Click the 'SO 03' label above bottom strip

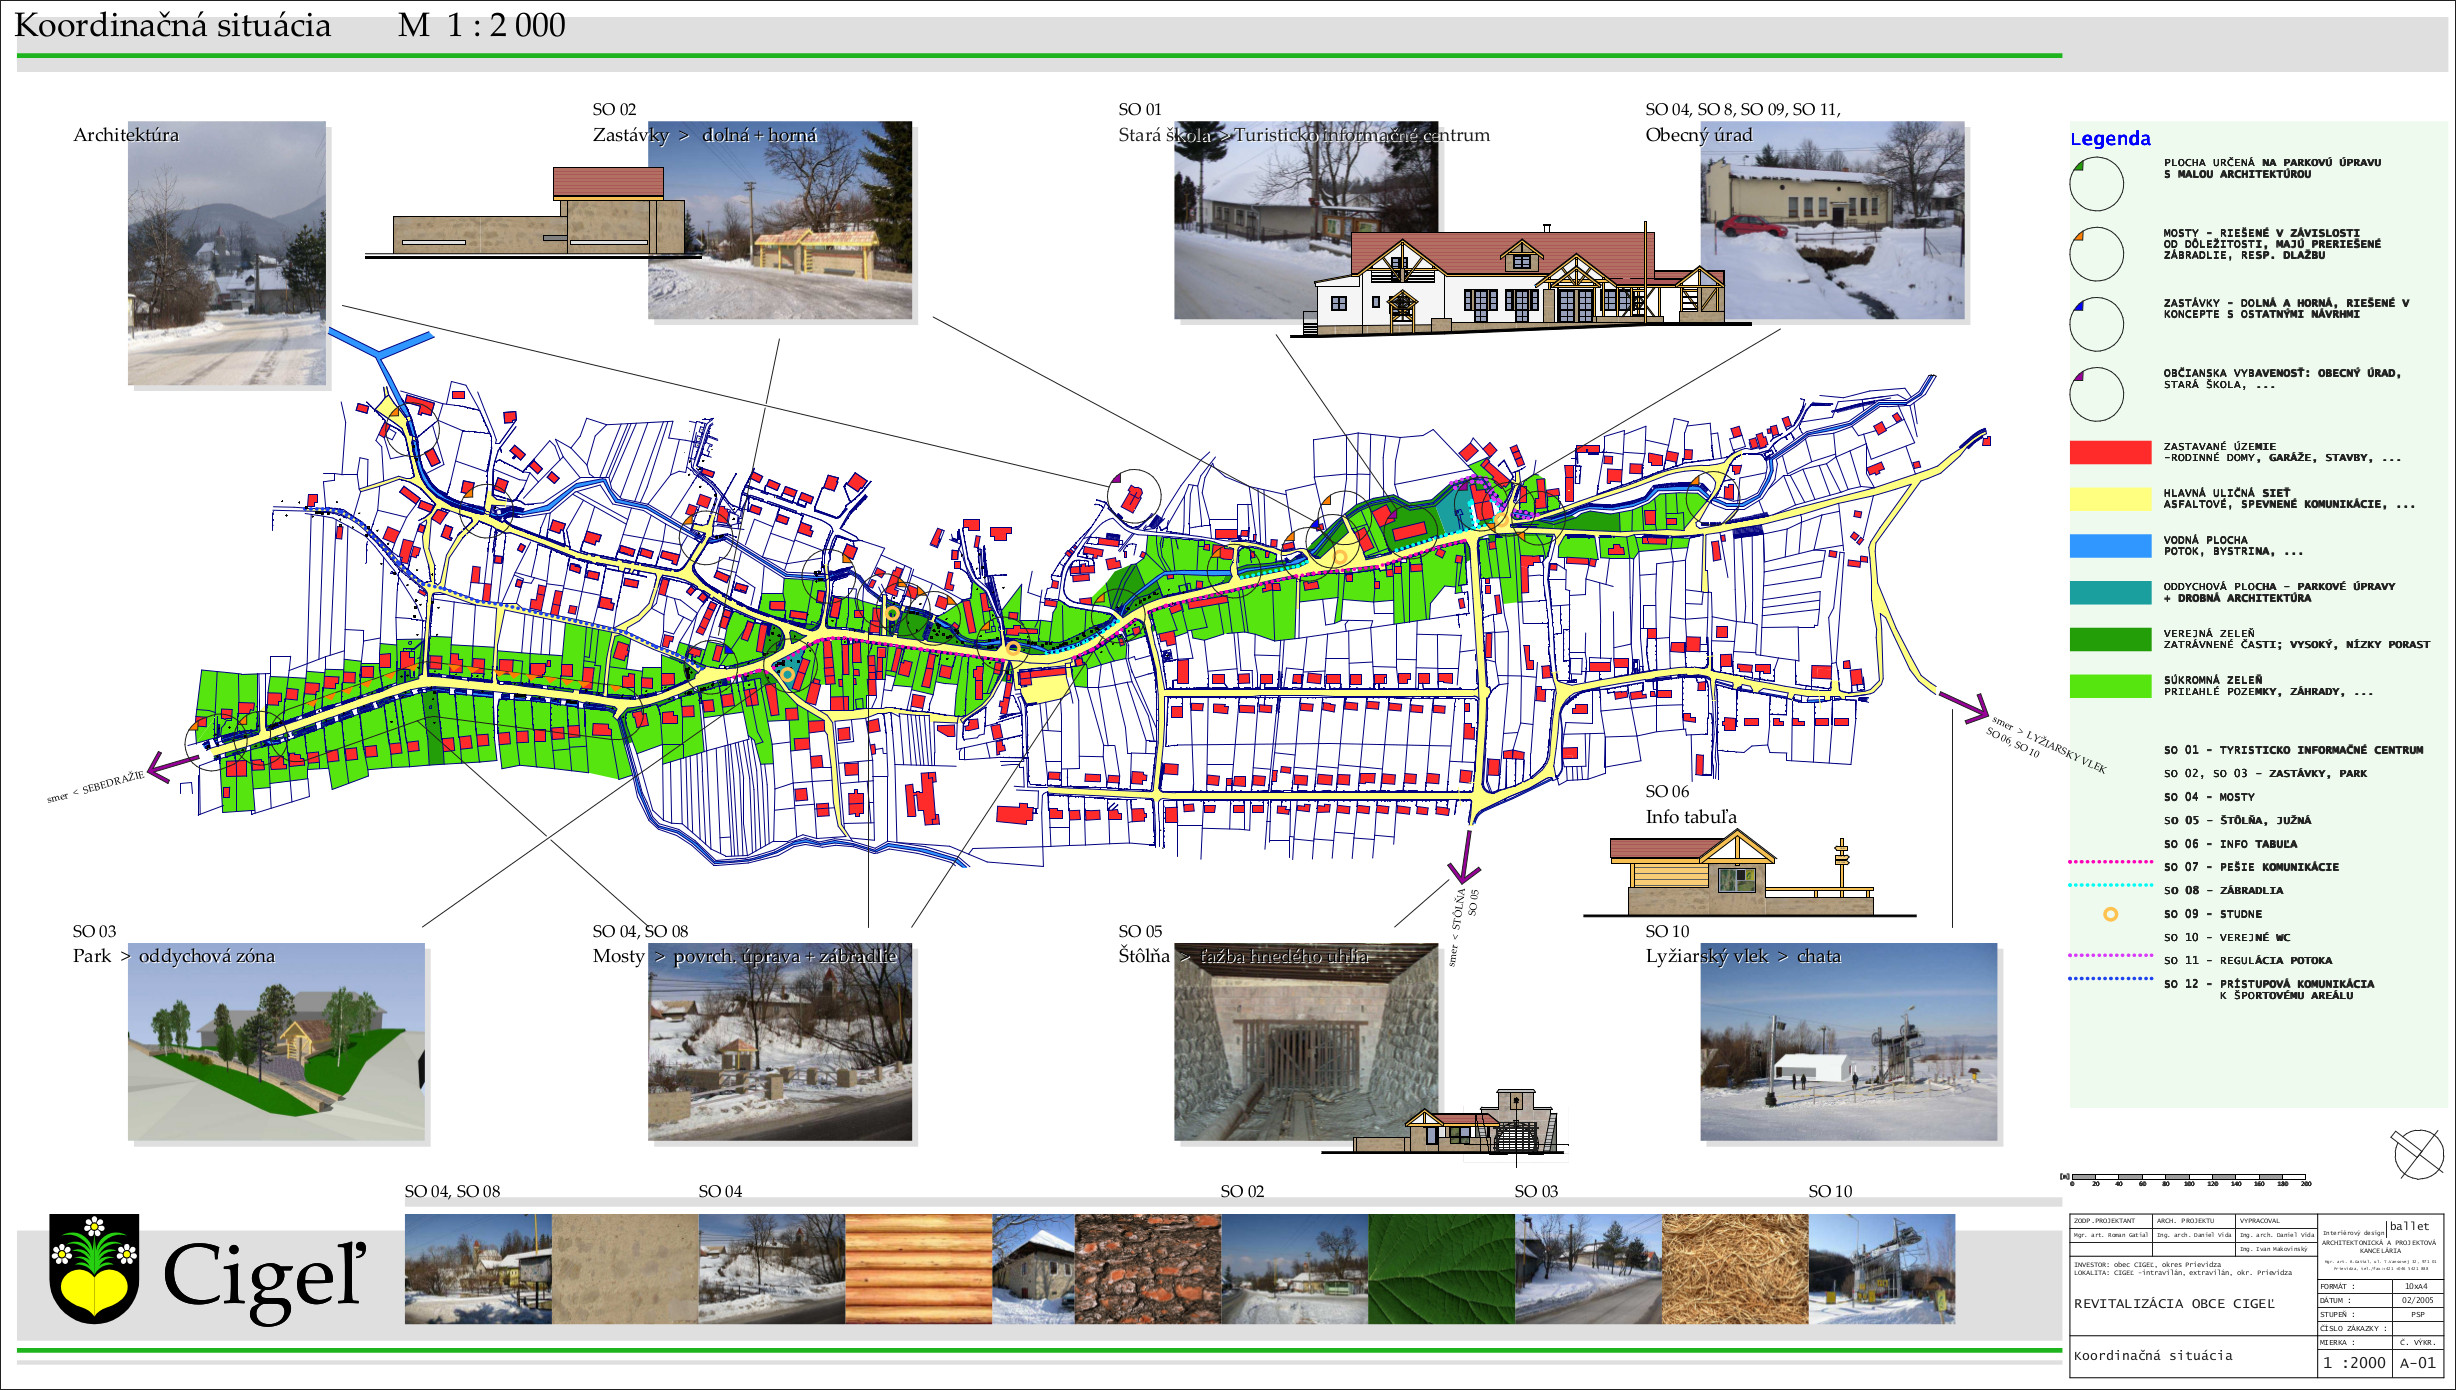(1536, 1191)
